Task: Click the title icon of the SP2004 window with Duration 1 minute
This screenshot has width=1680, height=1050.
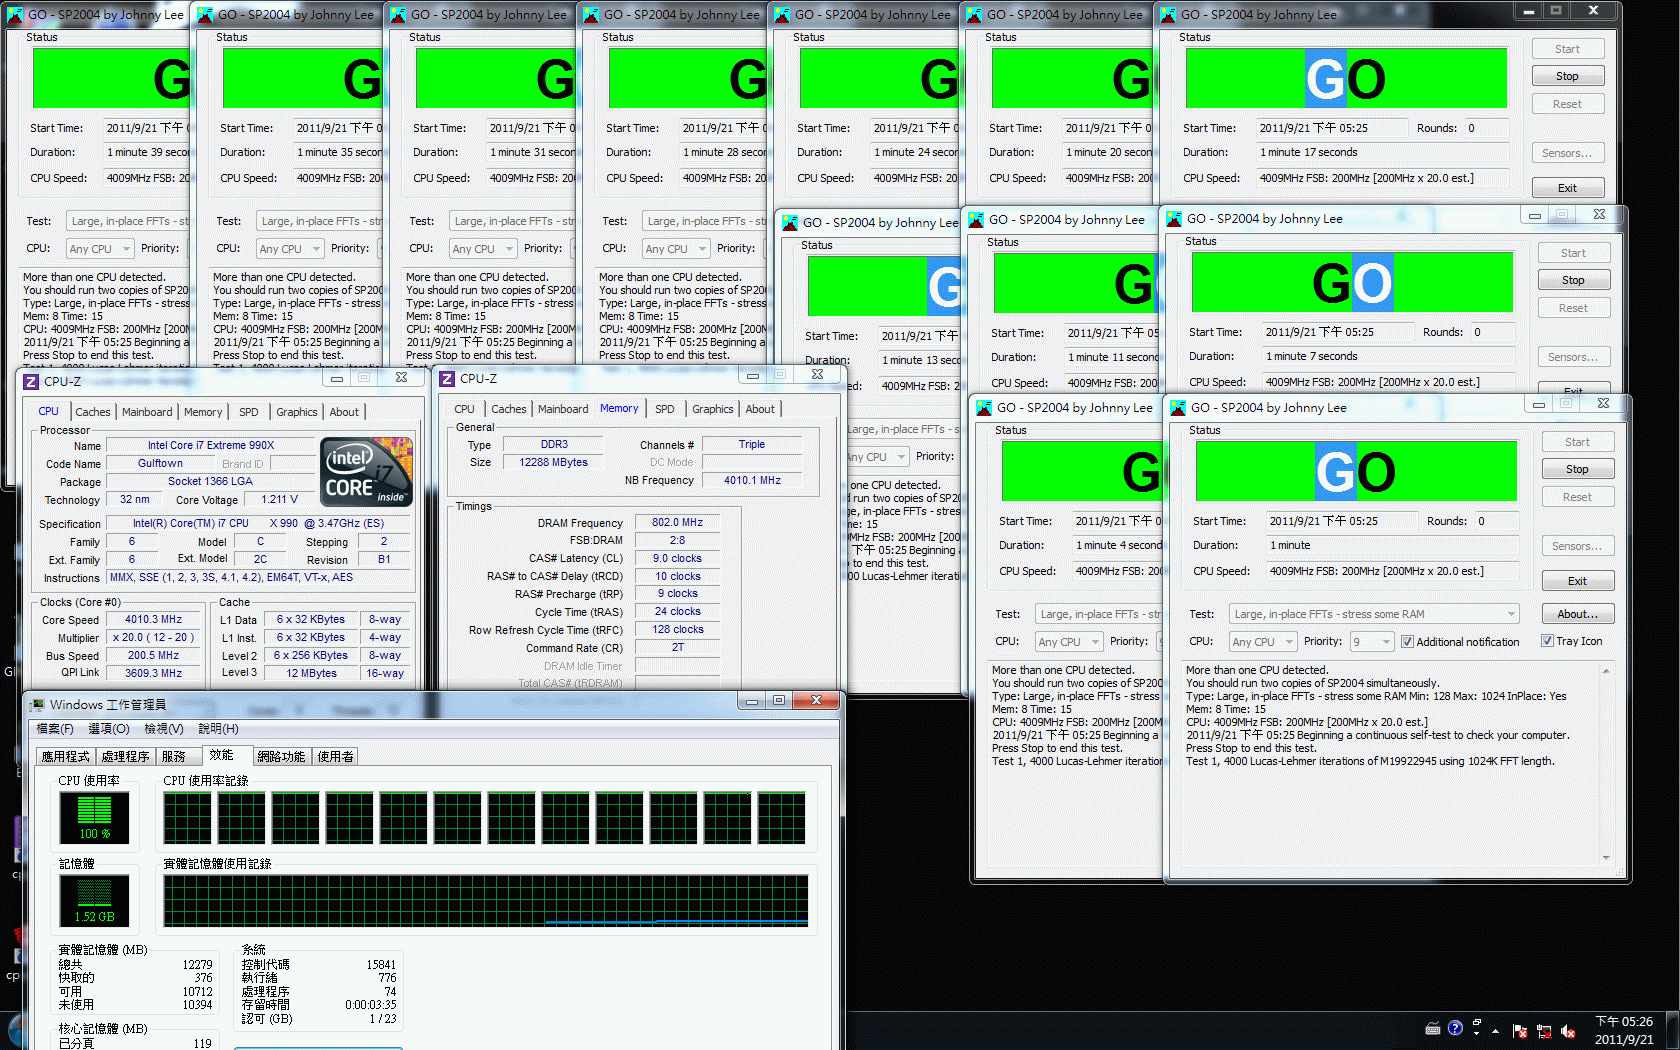Action: pyautogui.click(x=1178, y=408)
